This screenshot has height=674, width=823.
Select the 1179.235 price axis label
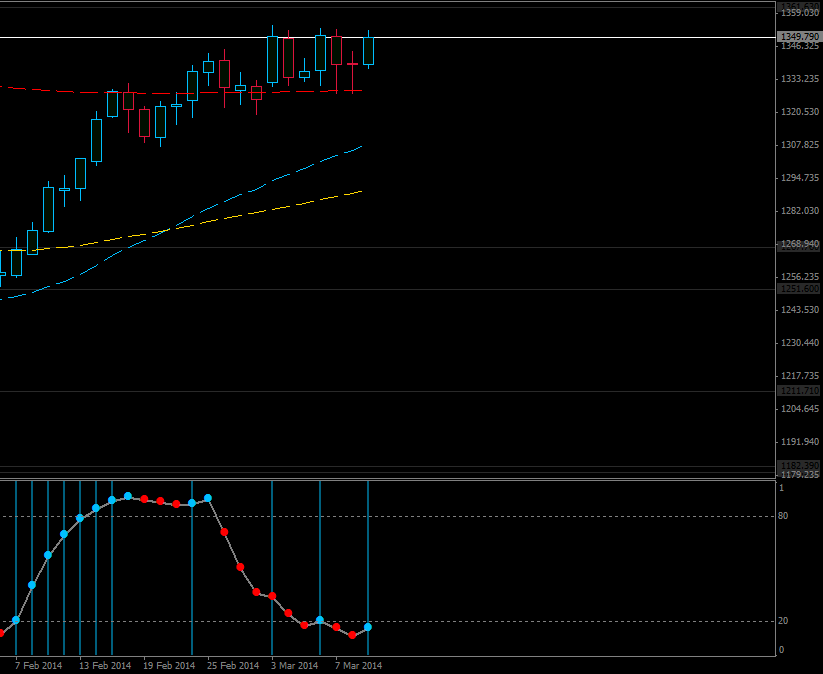[x=800, y=475]
